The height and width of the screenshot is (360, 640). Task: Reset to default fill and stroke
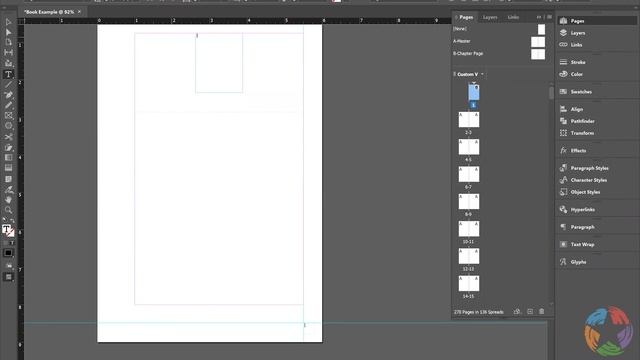[4, 220]
